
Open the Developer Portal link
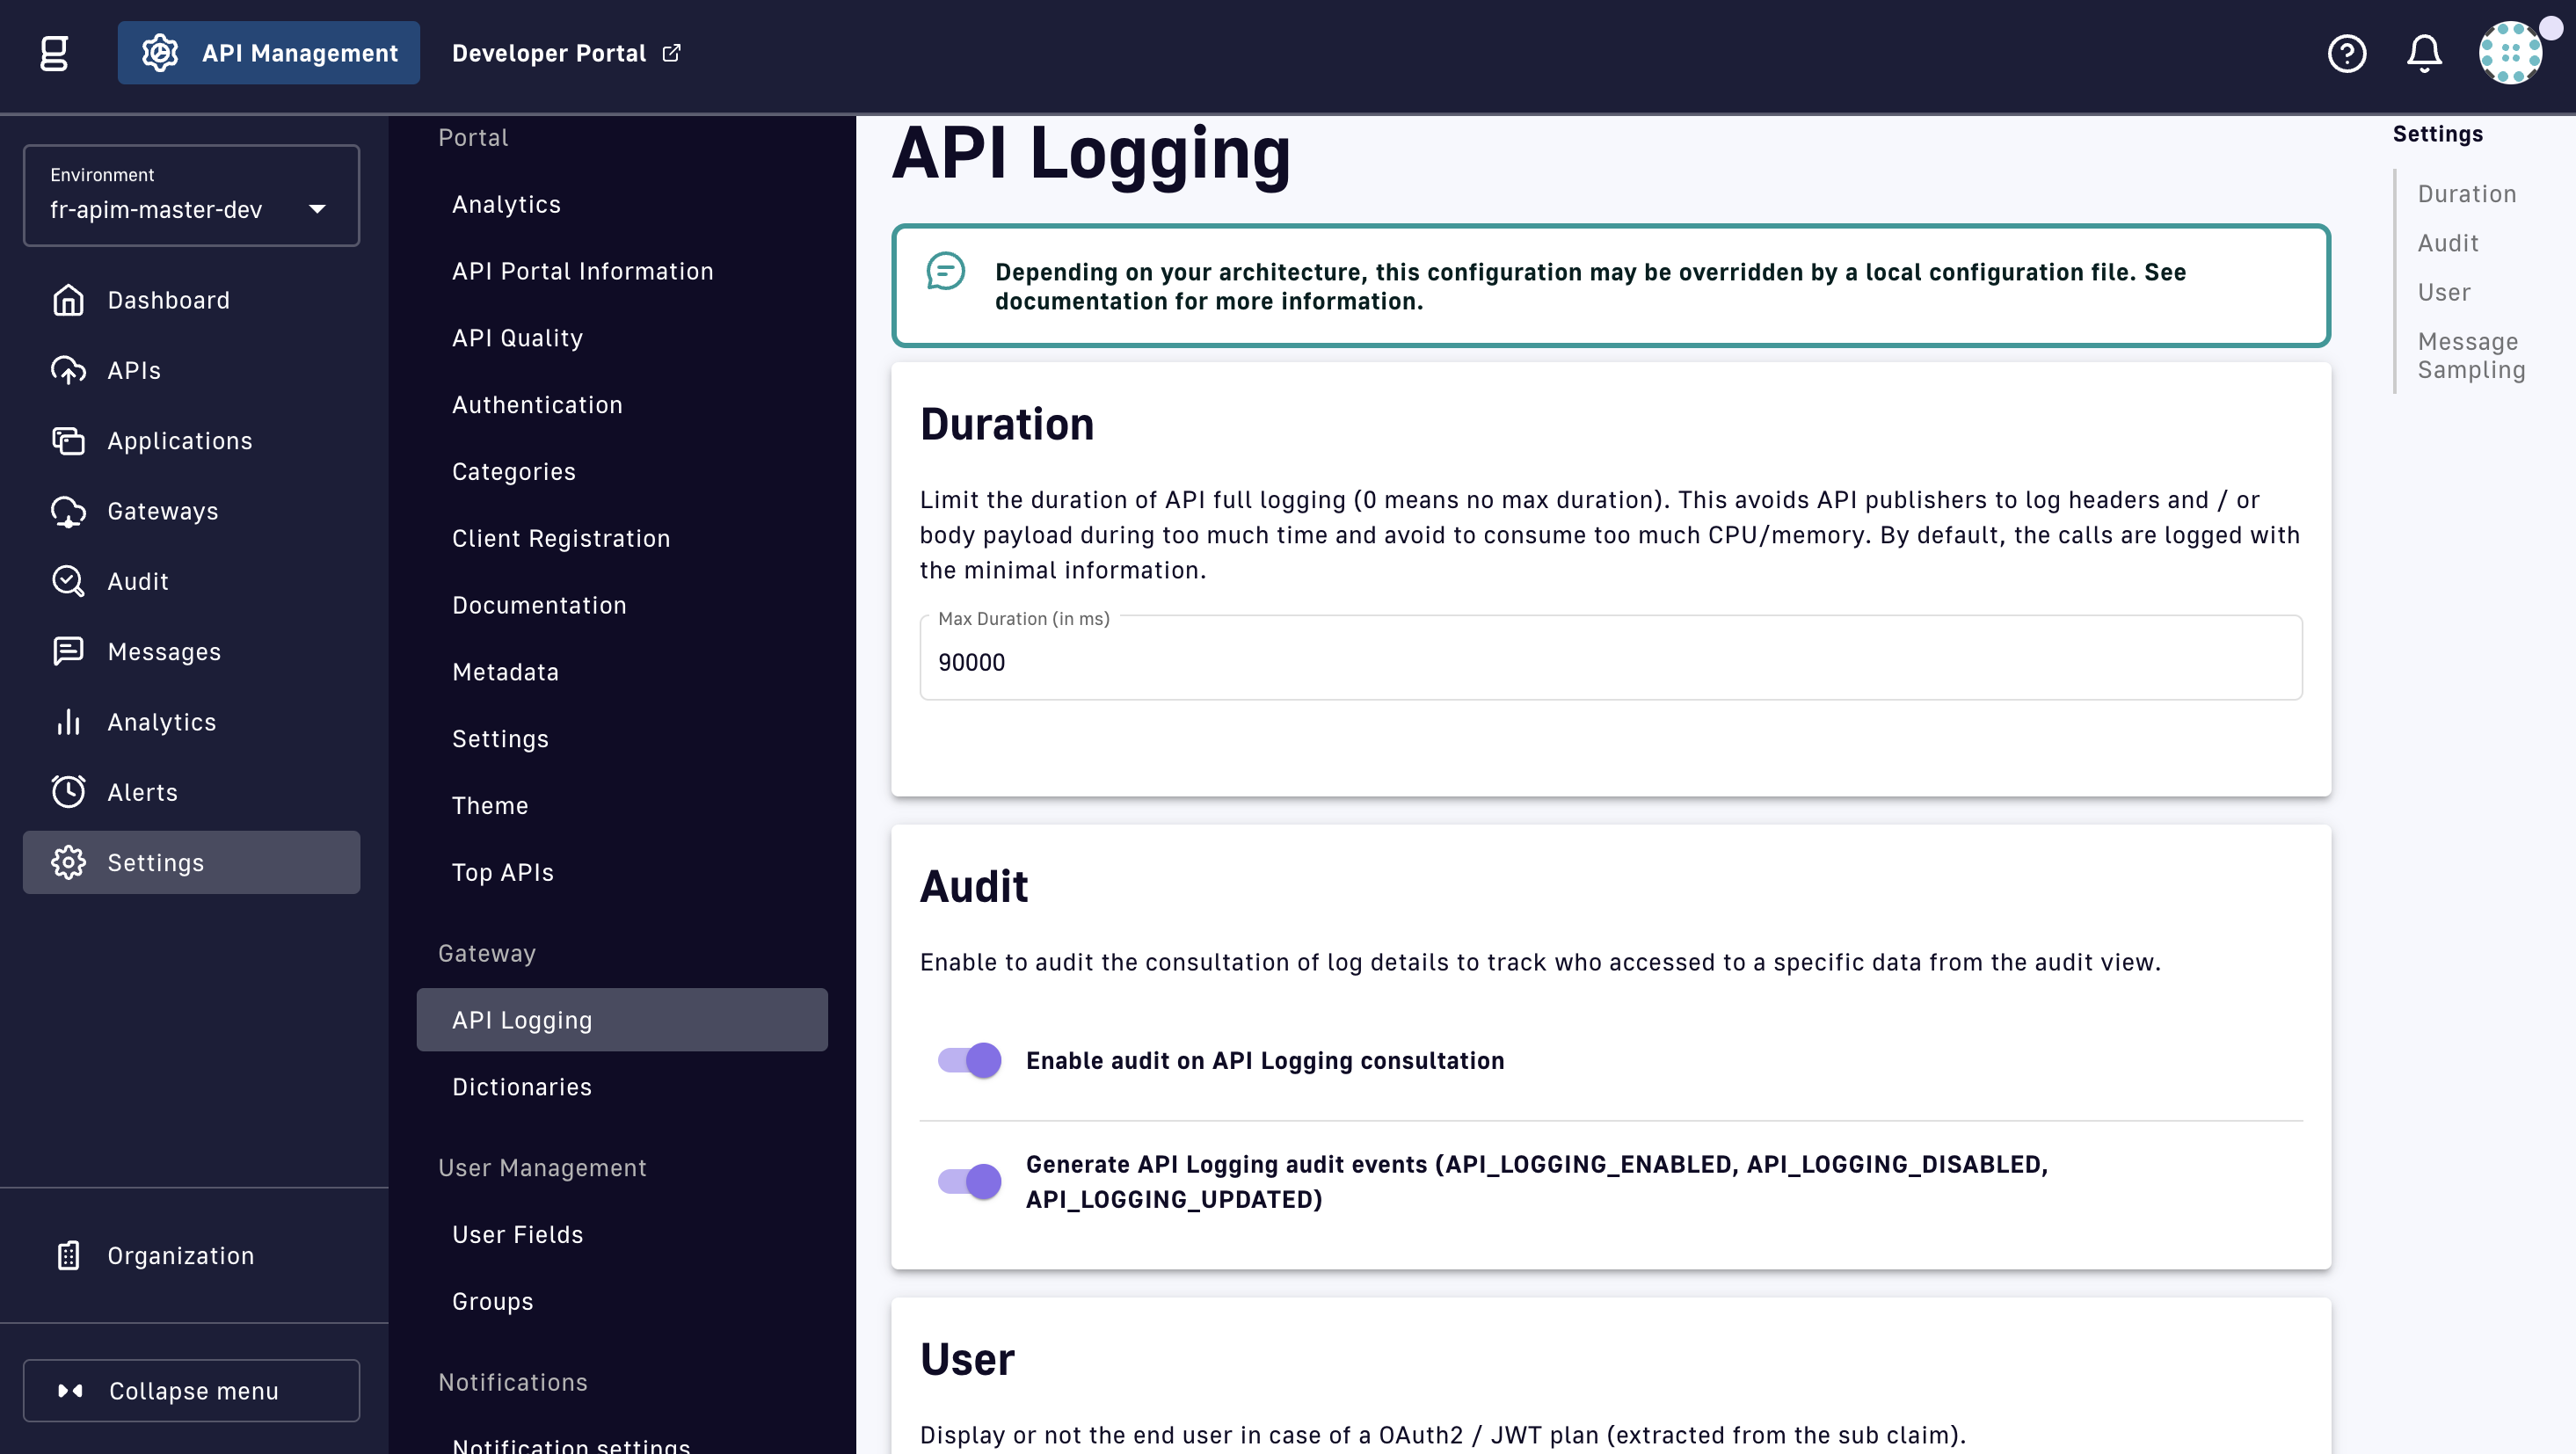pyautogui.click(x=566, y=53)
